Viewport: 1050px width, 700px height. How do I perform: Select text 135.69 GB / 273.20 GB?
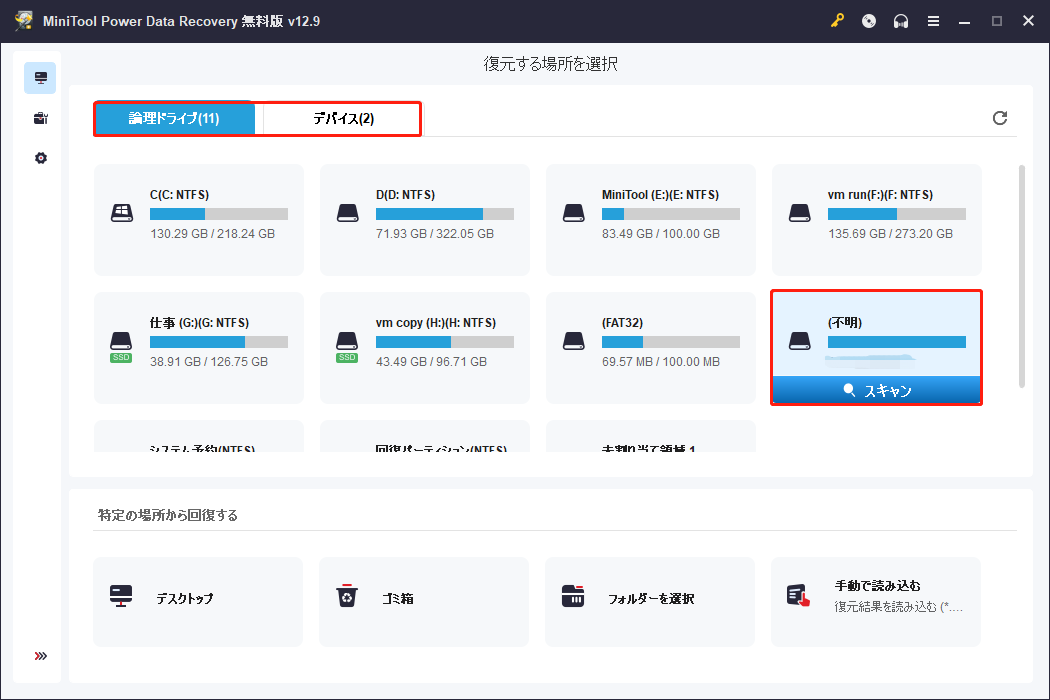[x=891, y=234]
